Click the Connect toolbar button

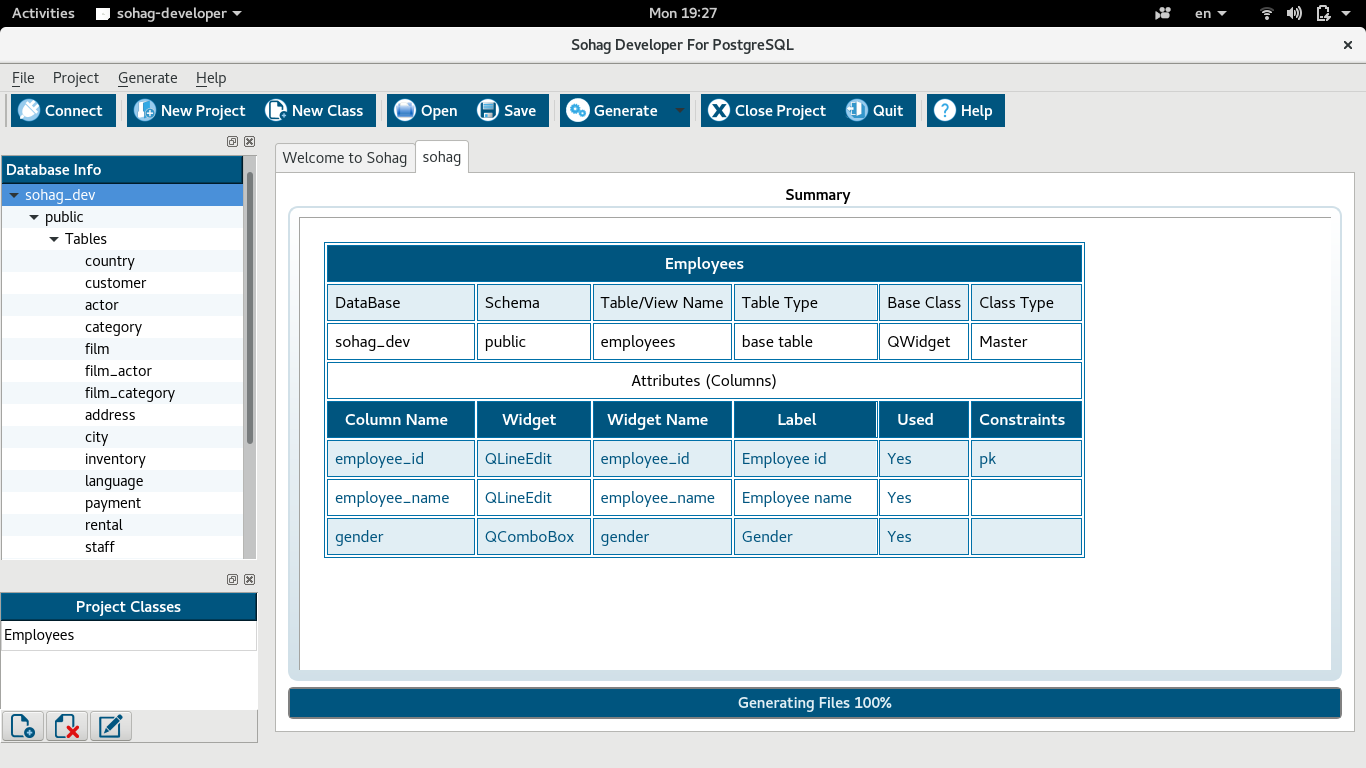pos(63,110)
